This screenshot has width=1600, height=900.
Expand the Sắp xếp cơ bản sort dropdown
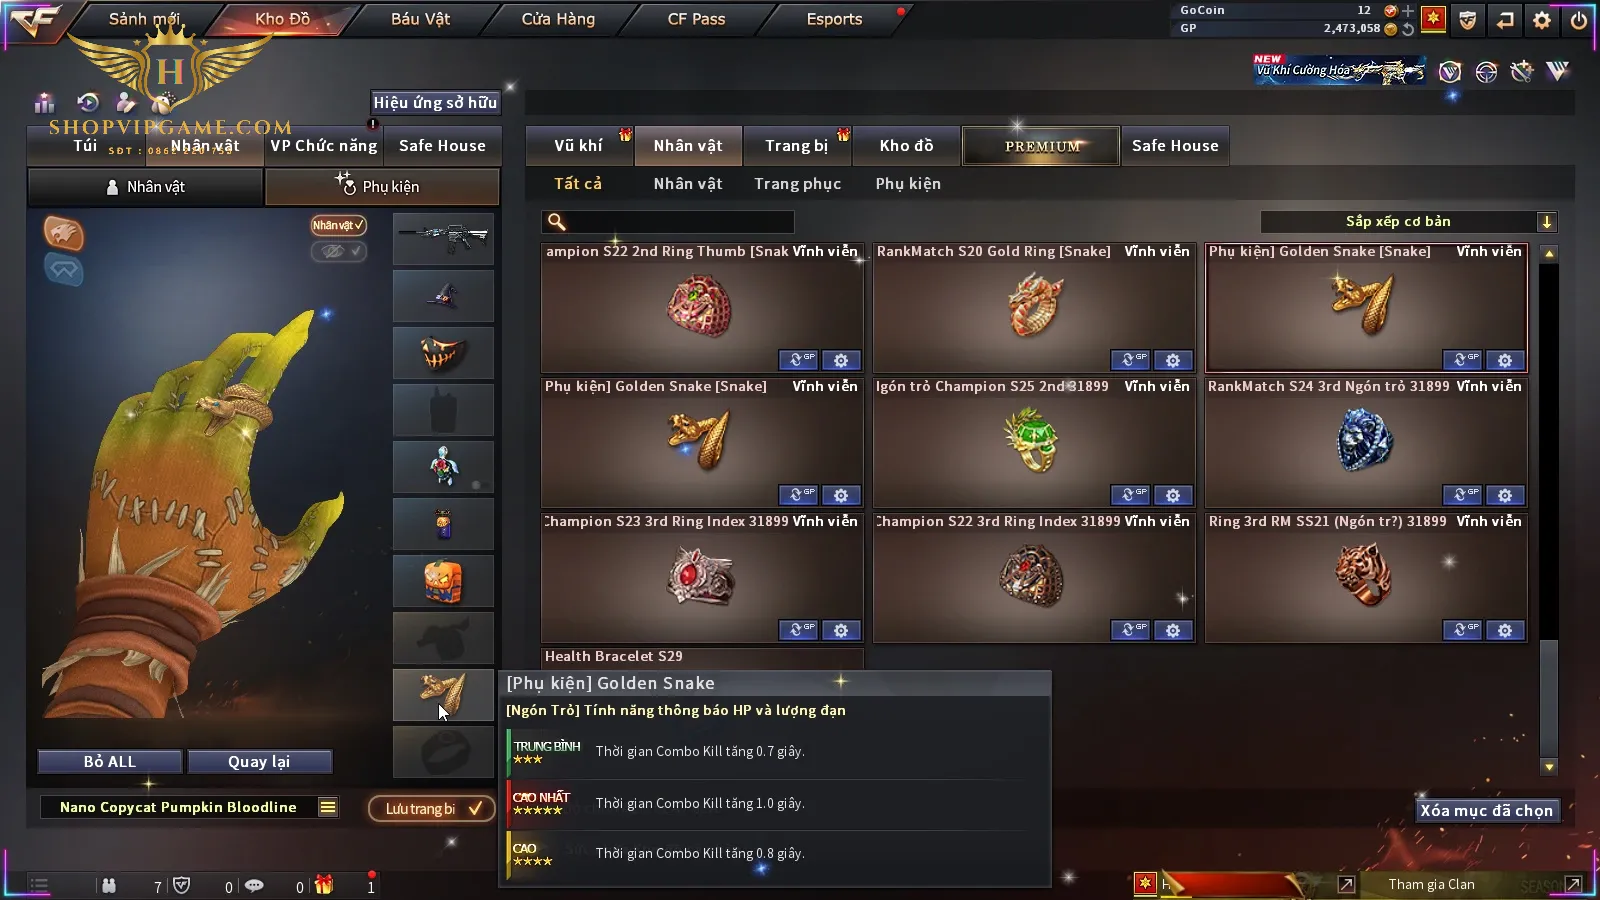(1546, 222)
